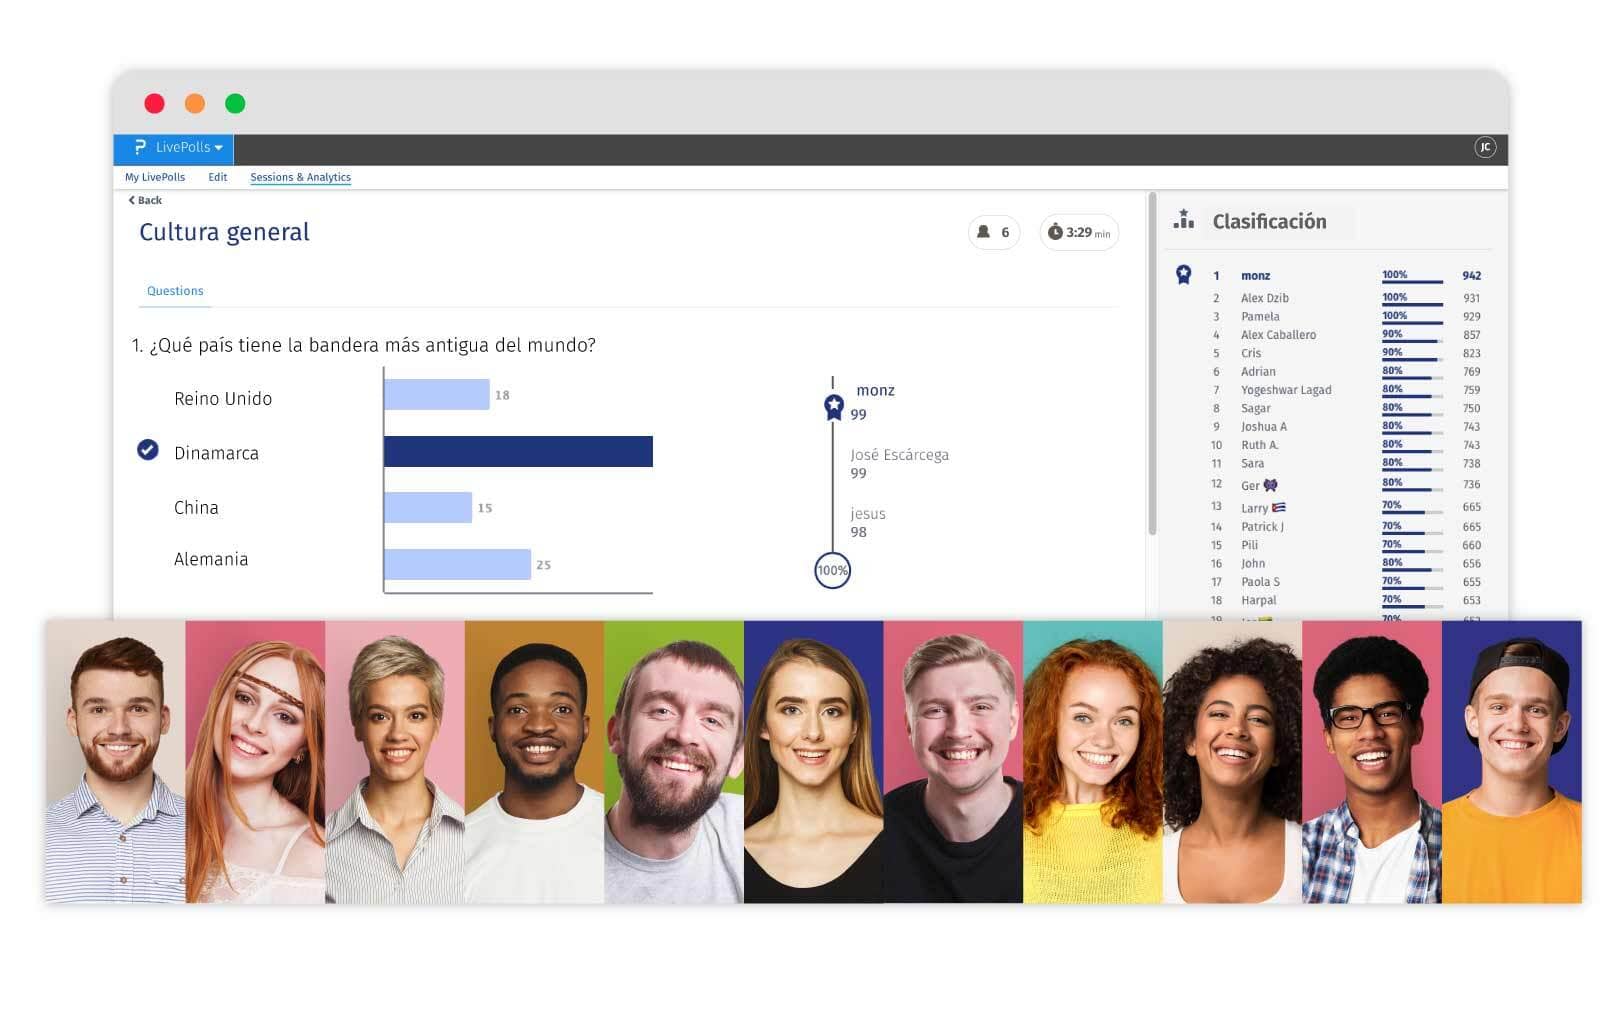Select Ruth A. in the leaderboard
The width and height of the screenshot is (1624, 1013).
[x=1260, y=445]
